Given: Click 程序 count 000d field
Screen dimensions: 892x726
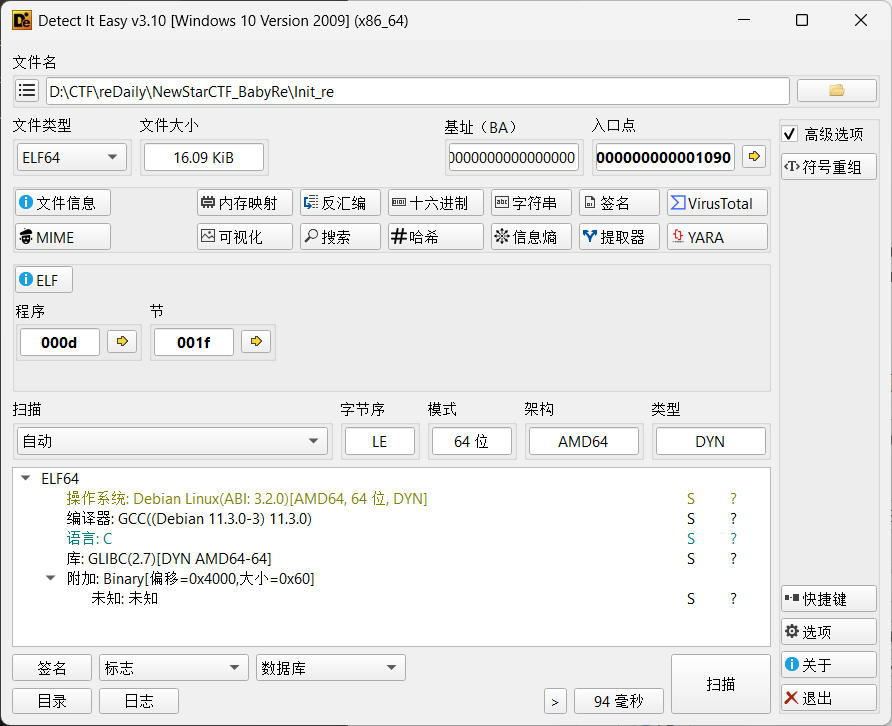Looking at the screenshot, I should pyautogui.click(x=59, y=342).
